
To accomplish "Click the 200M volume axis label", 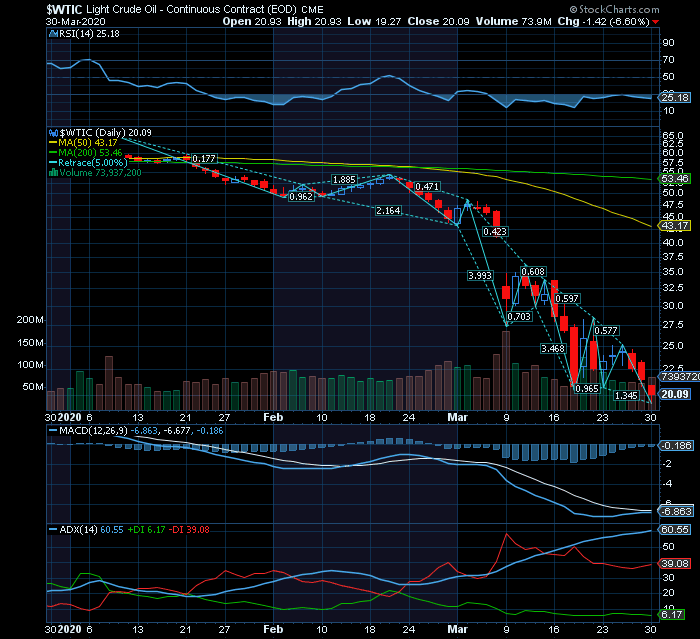I will point(30,320).
